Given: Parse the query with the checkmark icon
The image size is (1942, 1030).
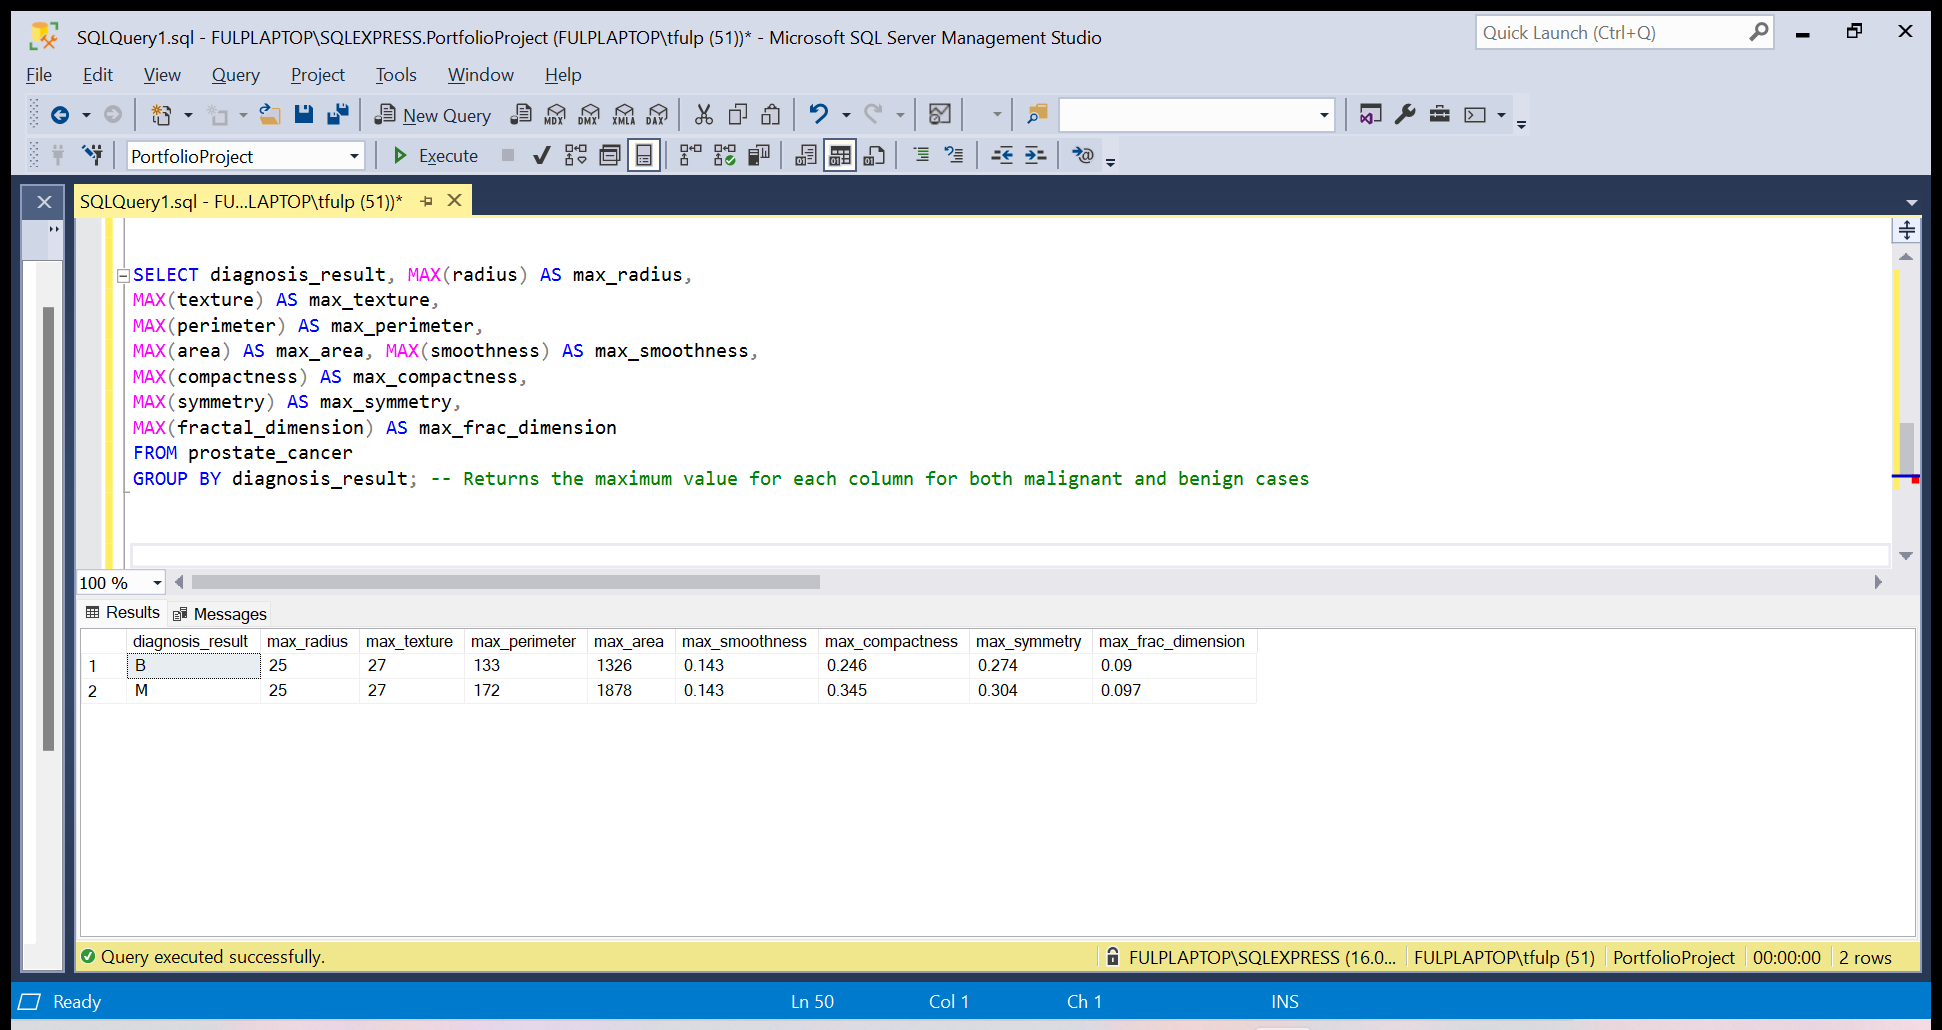Looking at the screenshot, I should [541, 155].
